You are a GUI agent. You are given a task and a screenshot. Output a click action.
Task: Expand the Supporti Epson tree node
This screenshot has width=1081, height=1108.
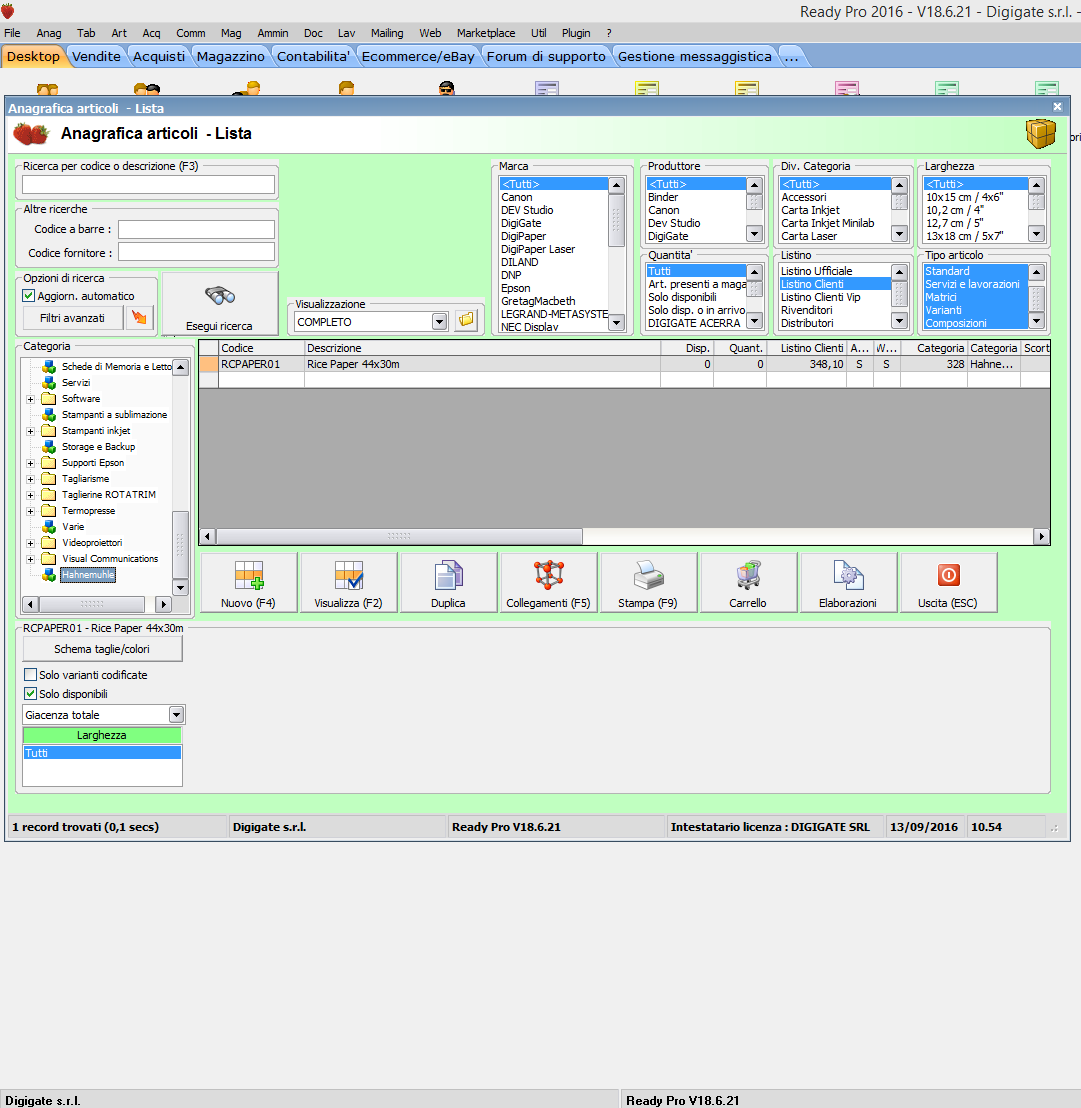pyautogui.click(x=30, y=464)
